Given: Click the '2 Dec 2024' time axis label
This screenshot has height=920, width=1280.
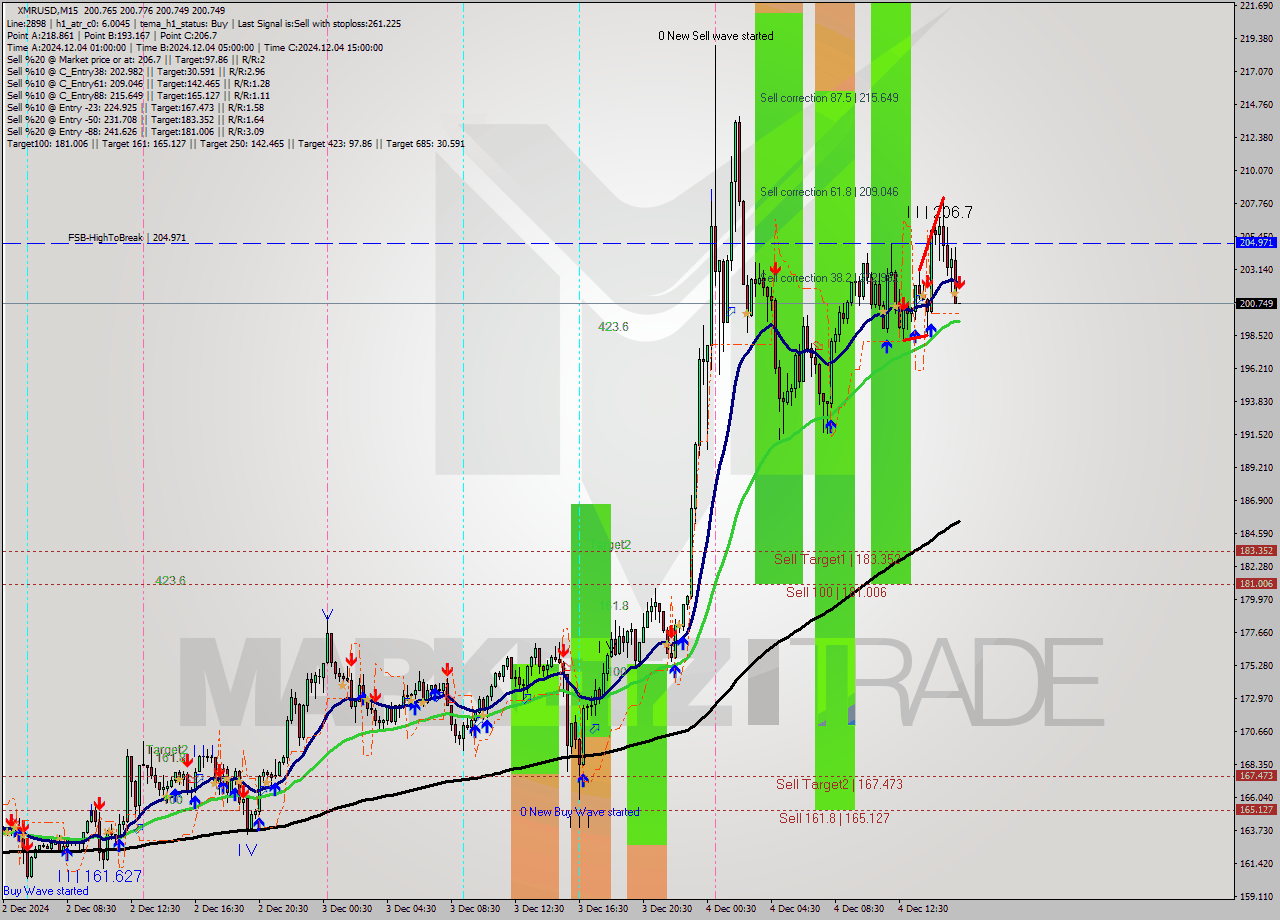Looking at the screenshot, I should click(24, 909).
